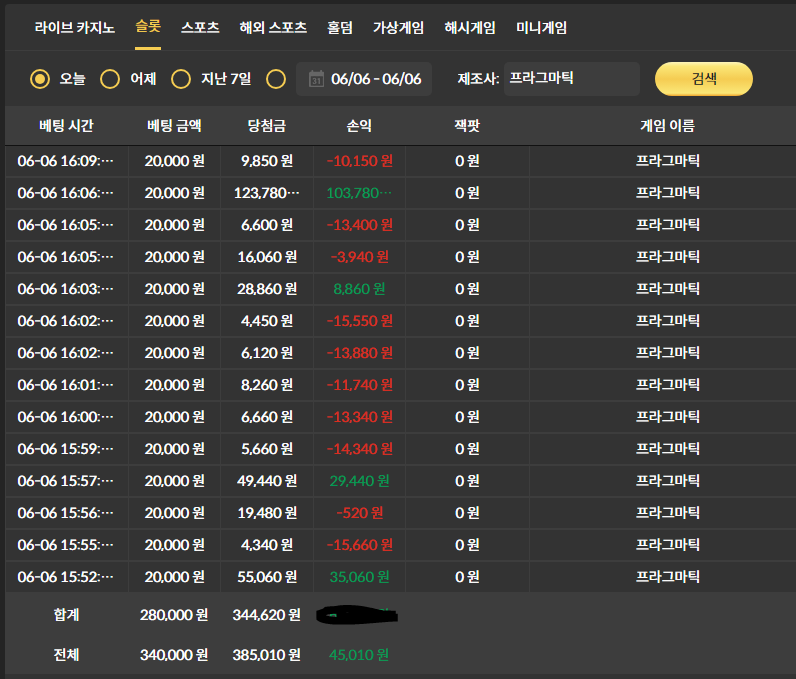Open the 해외 스포츠 tab
This screenshot has width=796, height=679.
pyautogui.click(x=273, y=27)
